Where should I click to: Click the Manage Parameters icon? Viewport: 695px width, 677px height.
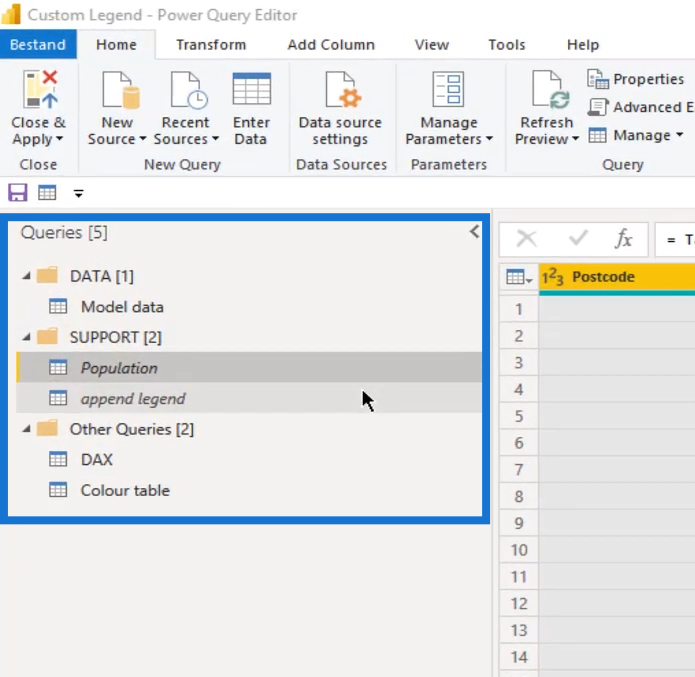448,89
